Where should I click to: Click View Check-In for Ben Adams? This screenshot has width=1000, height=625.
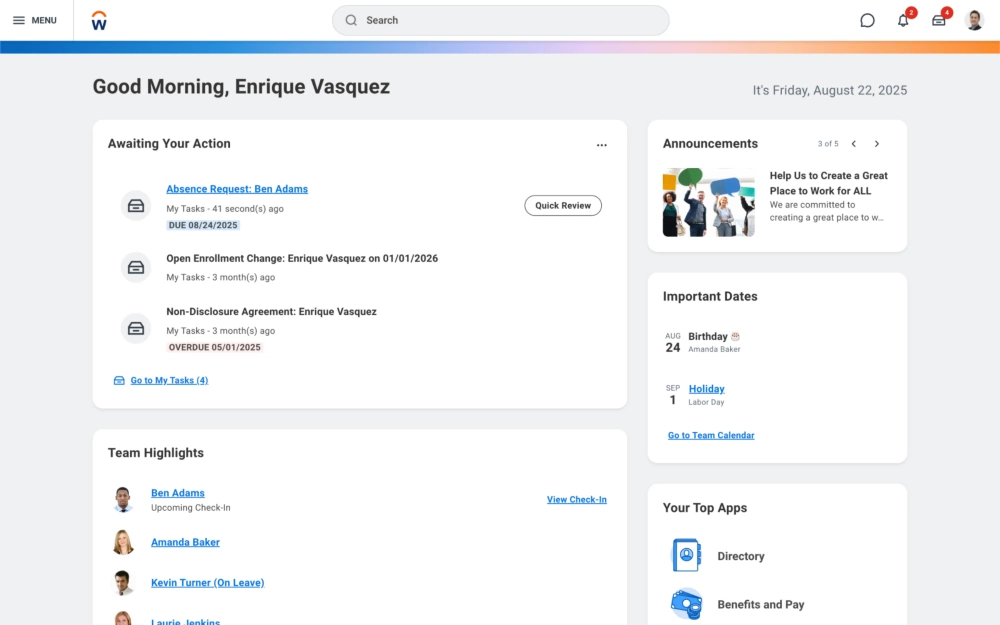coord(576,499)
